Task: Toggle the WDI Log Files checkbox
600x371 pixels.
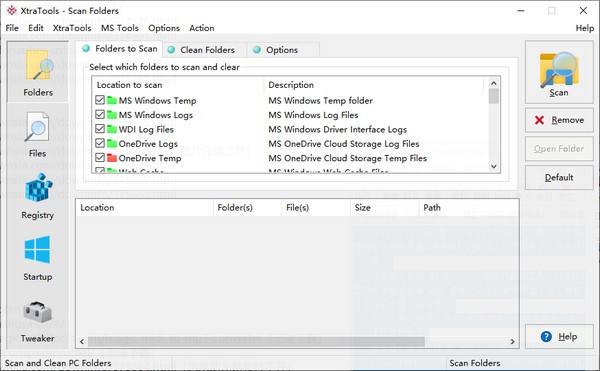Action: 100,129
